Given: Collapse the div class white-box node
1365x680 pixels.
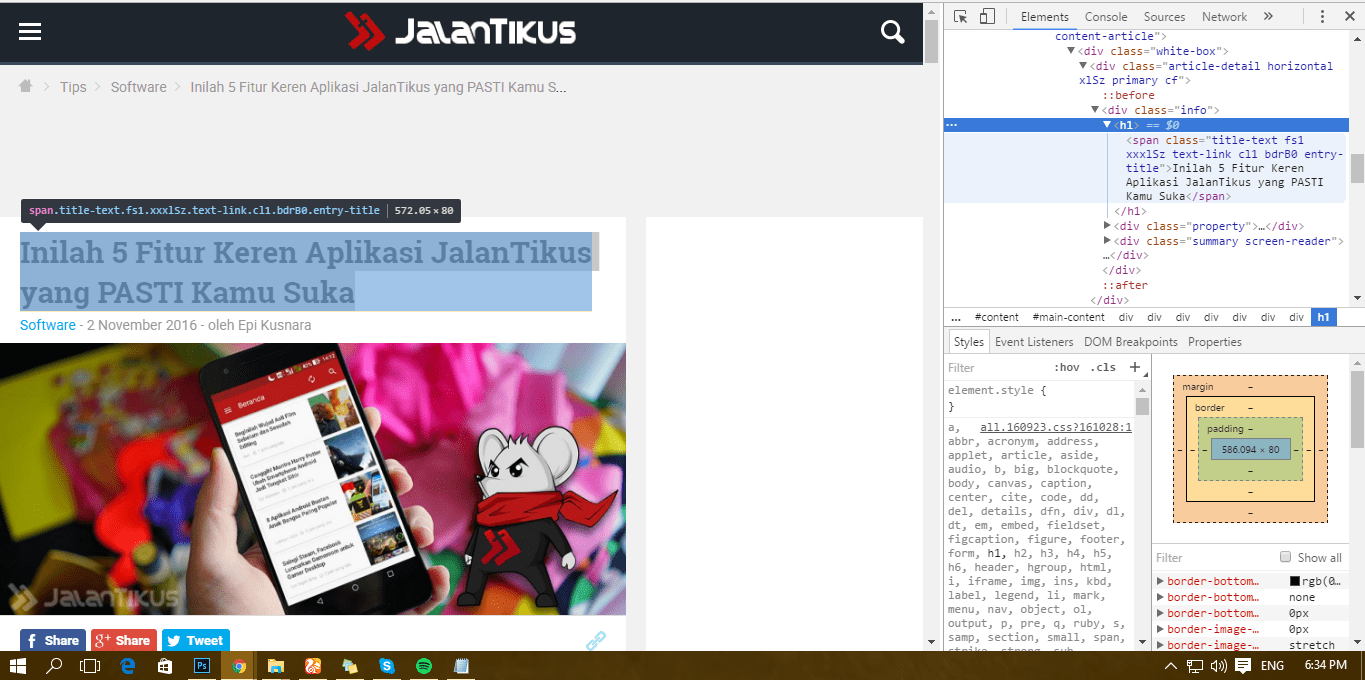Looking at the screenshot, I should [1071, 51].
